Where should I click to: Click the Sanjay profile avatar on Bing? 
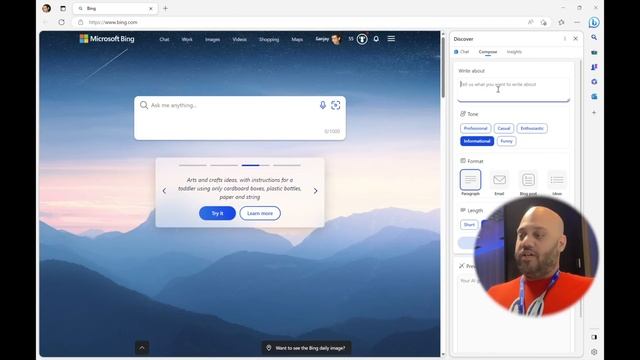[336, 39]
